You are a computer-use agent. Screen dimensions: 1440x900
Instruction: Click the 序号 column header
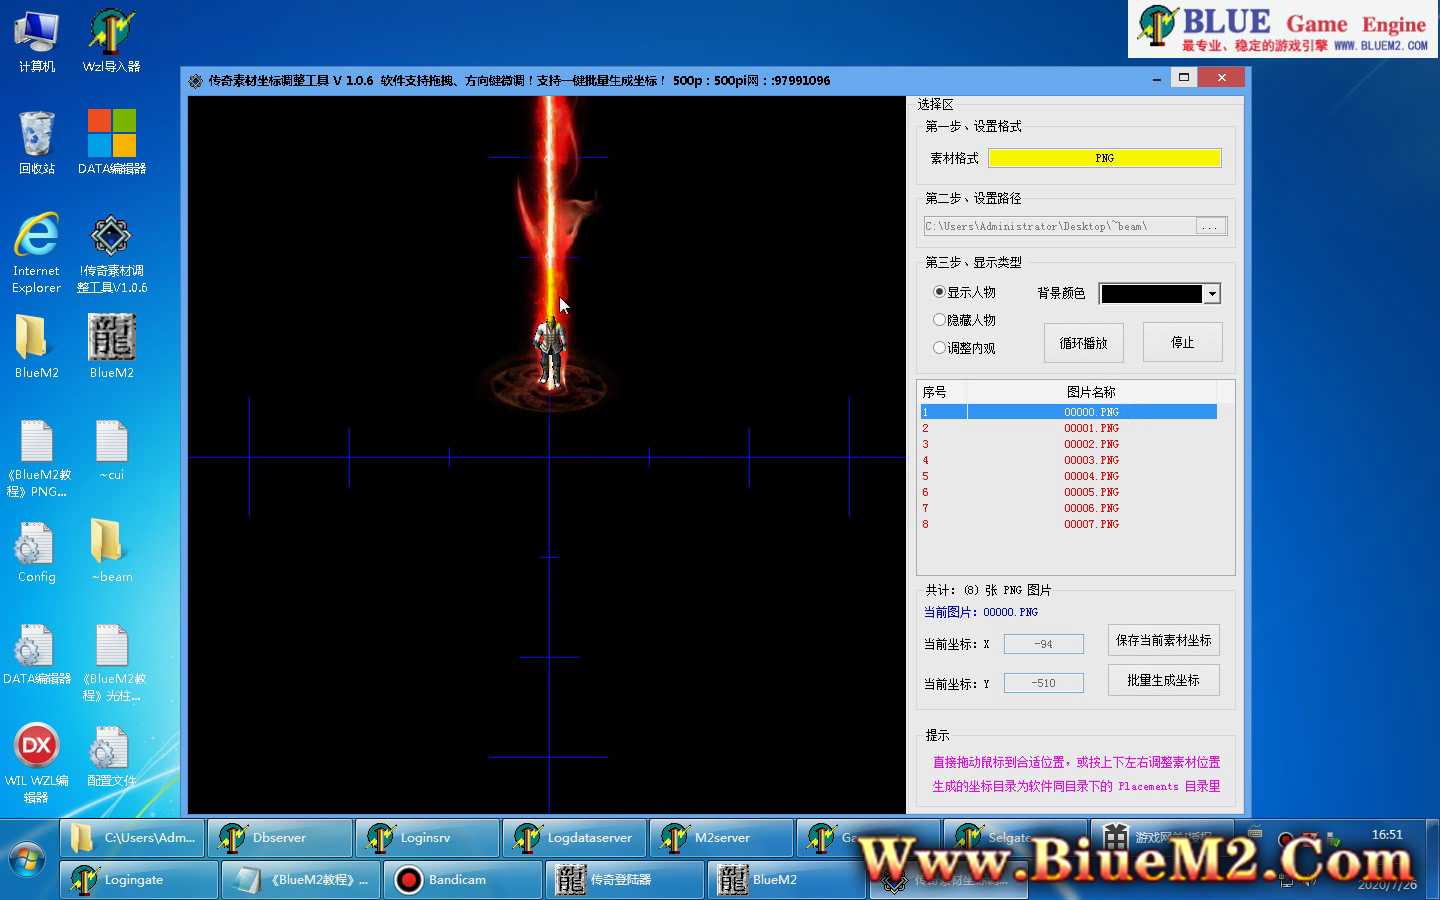[942, 392]
